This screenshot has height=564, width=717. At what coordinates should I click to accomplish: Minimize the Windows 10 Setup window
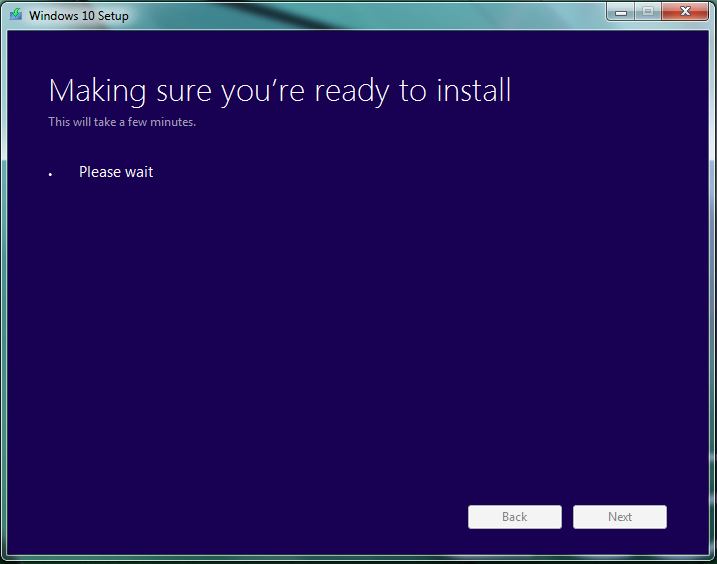click(621, 12)
